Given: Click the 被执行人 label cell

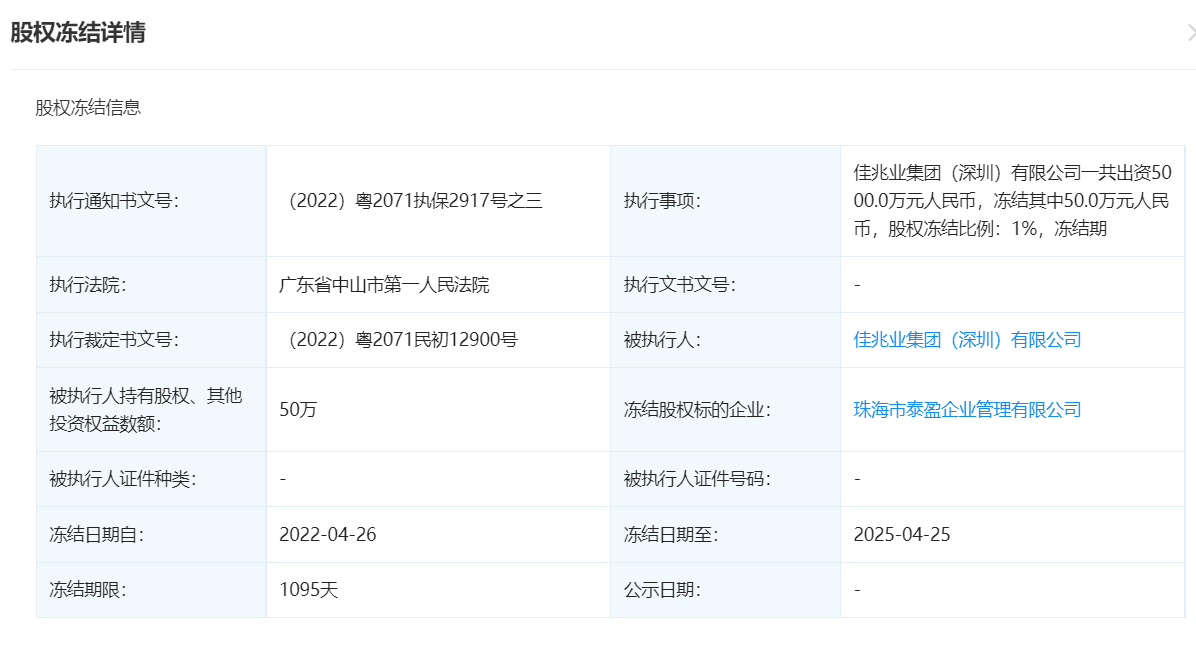Looking at the screenshot, I should point(662,340).
